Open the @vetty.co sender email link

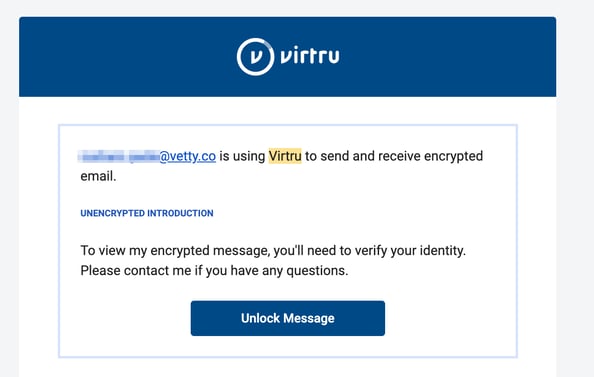point(188,156)
